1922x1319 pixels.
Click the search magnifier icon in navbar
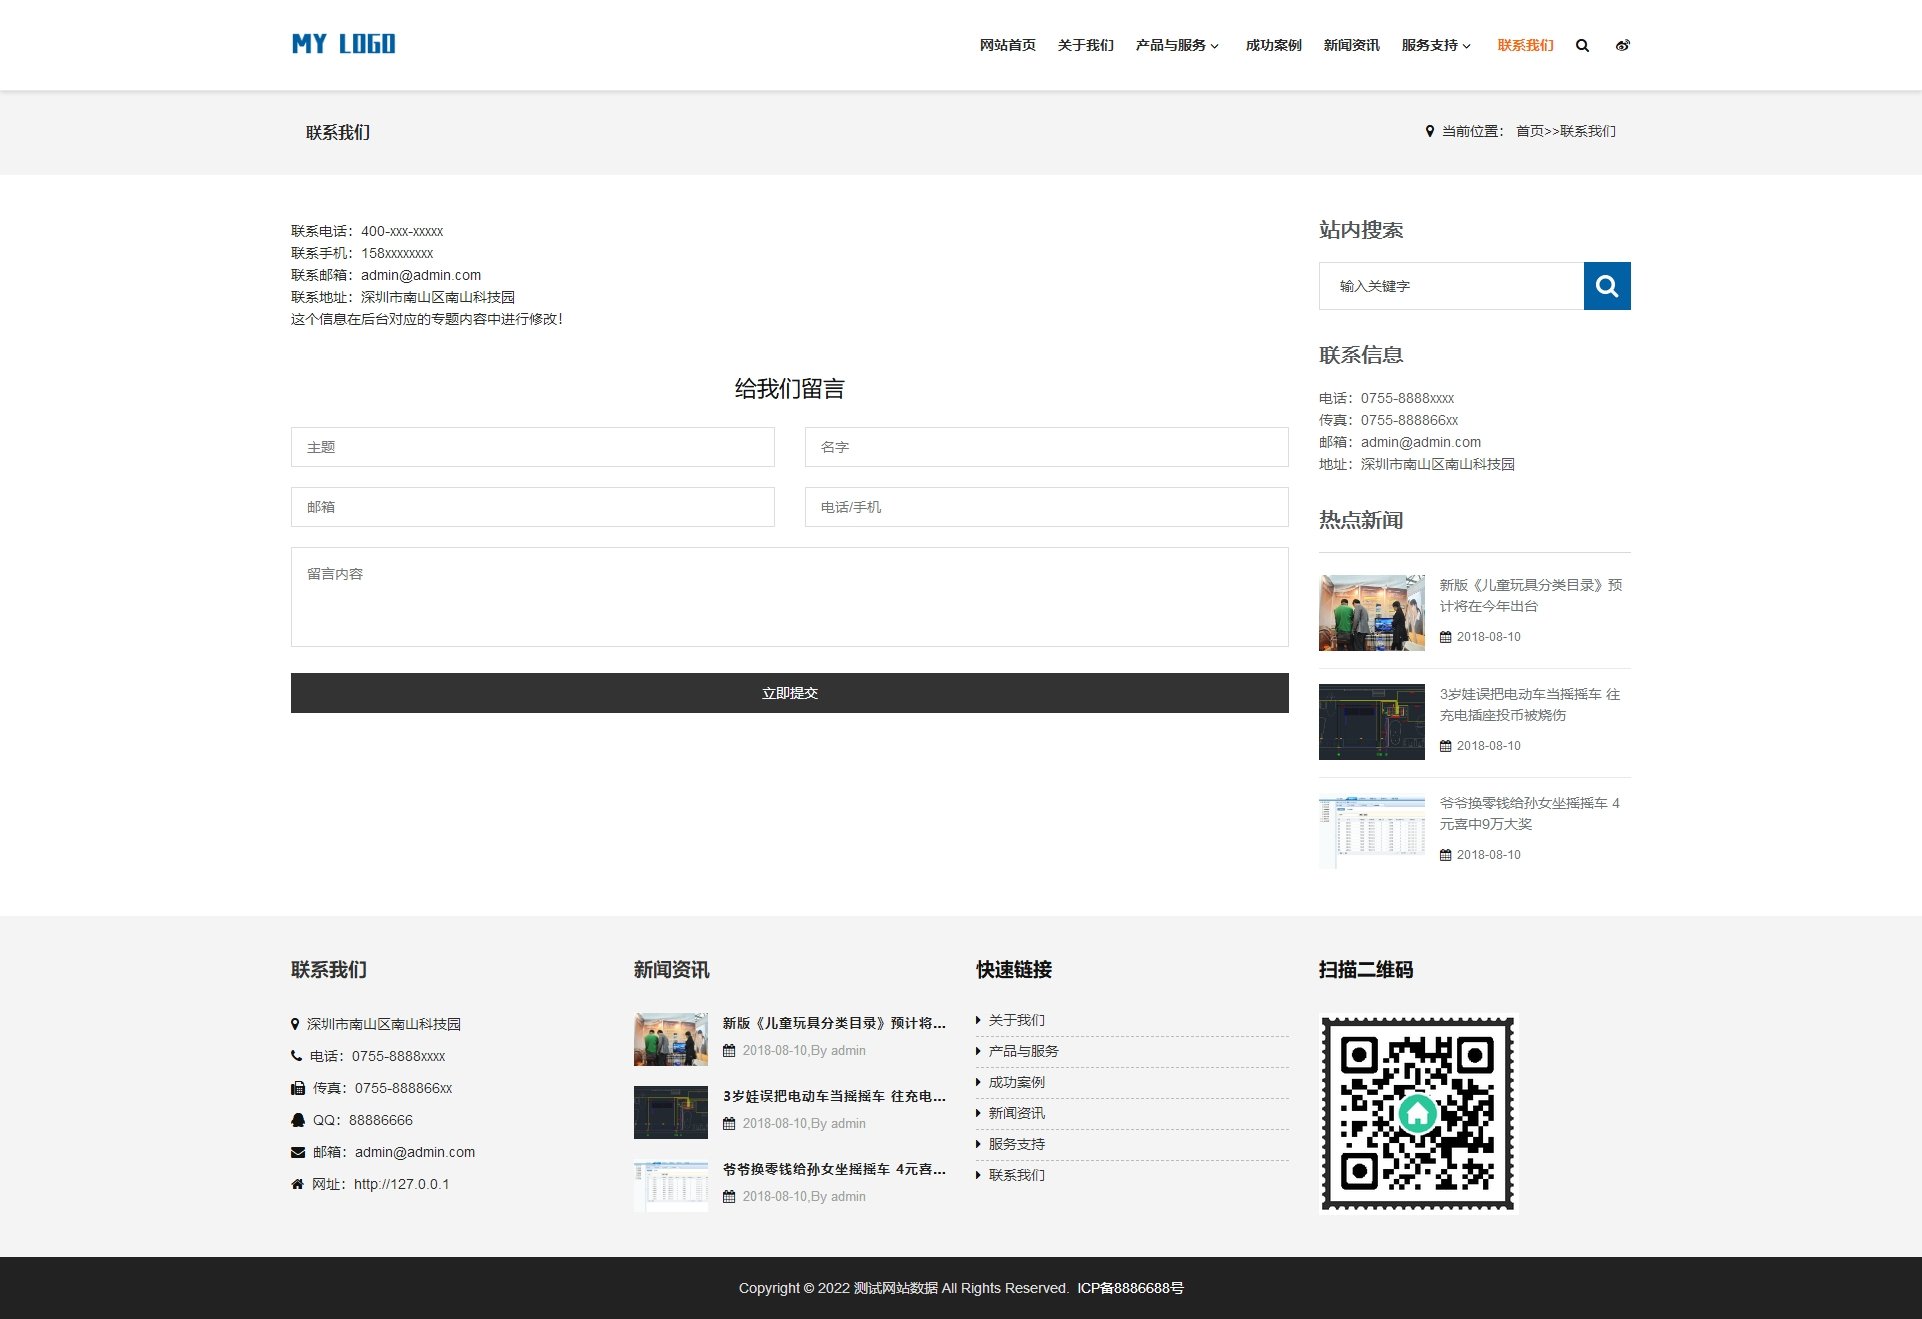click(x=1582, y=45)
